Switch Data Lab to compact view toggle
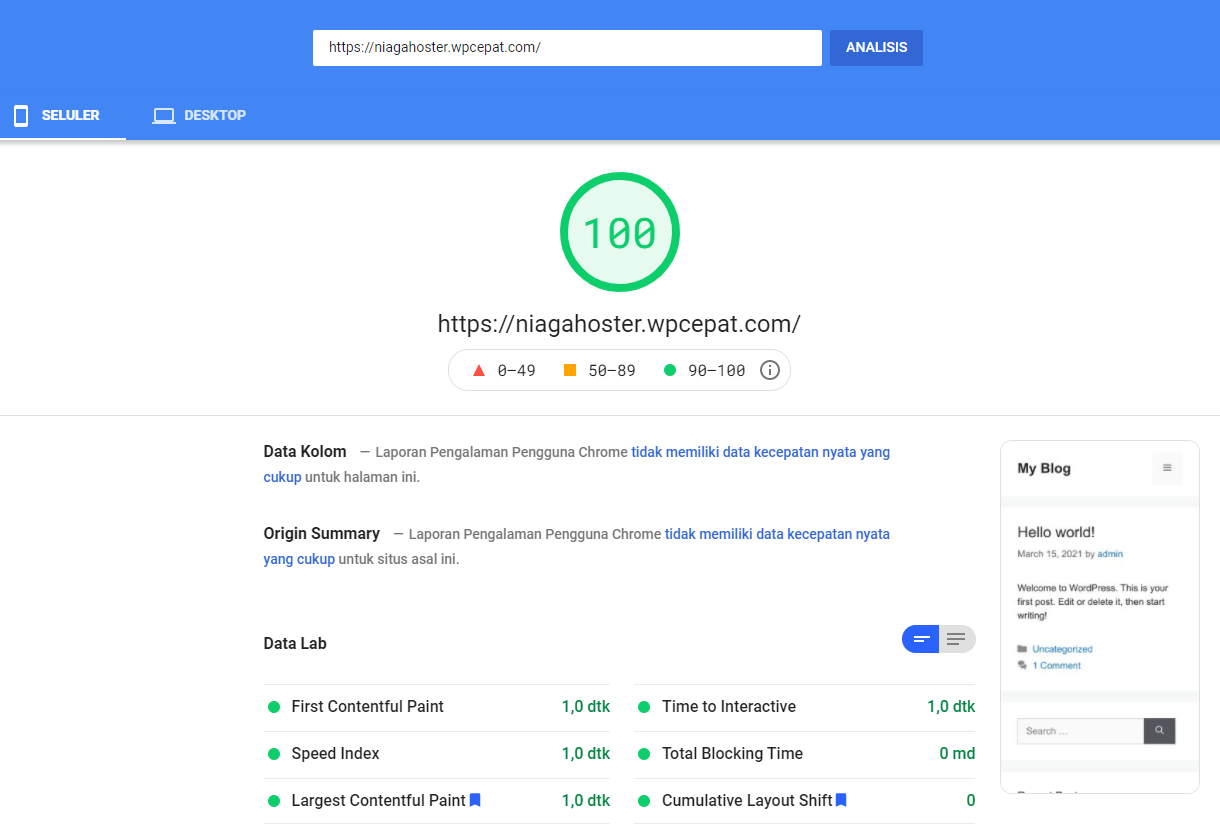Image resolution: width=1220 pixels, height=828 pixels. (x=921, y=639)
